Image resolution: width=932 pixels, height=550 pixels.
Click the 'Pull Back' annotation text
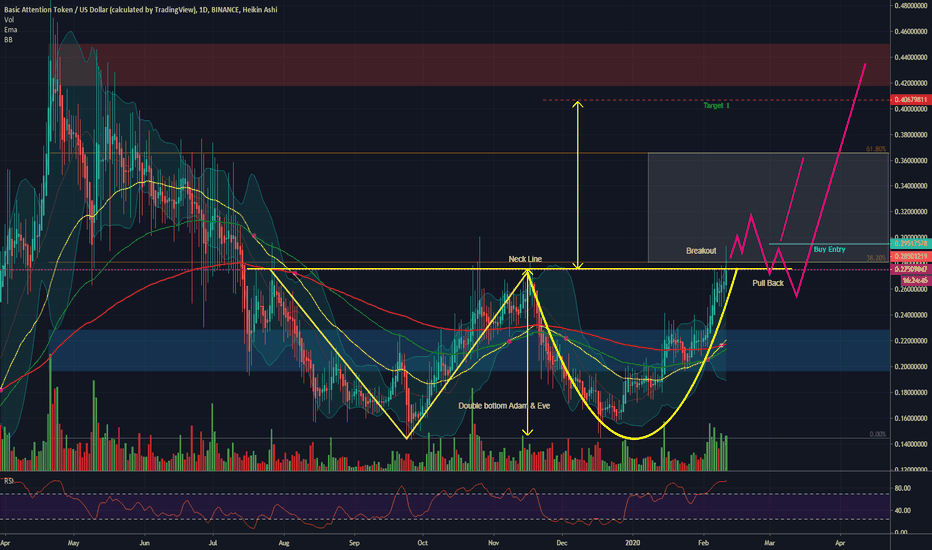[768, 283]
